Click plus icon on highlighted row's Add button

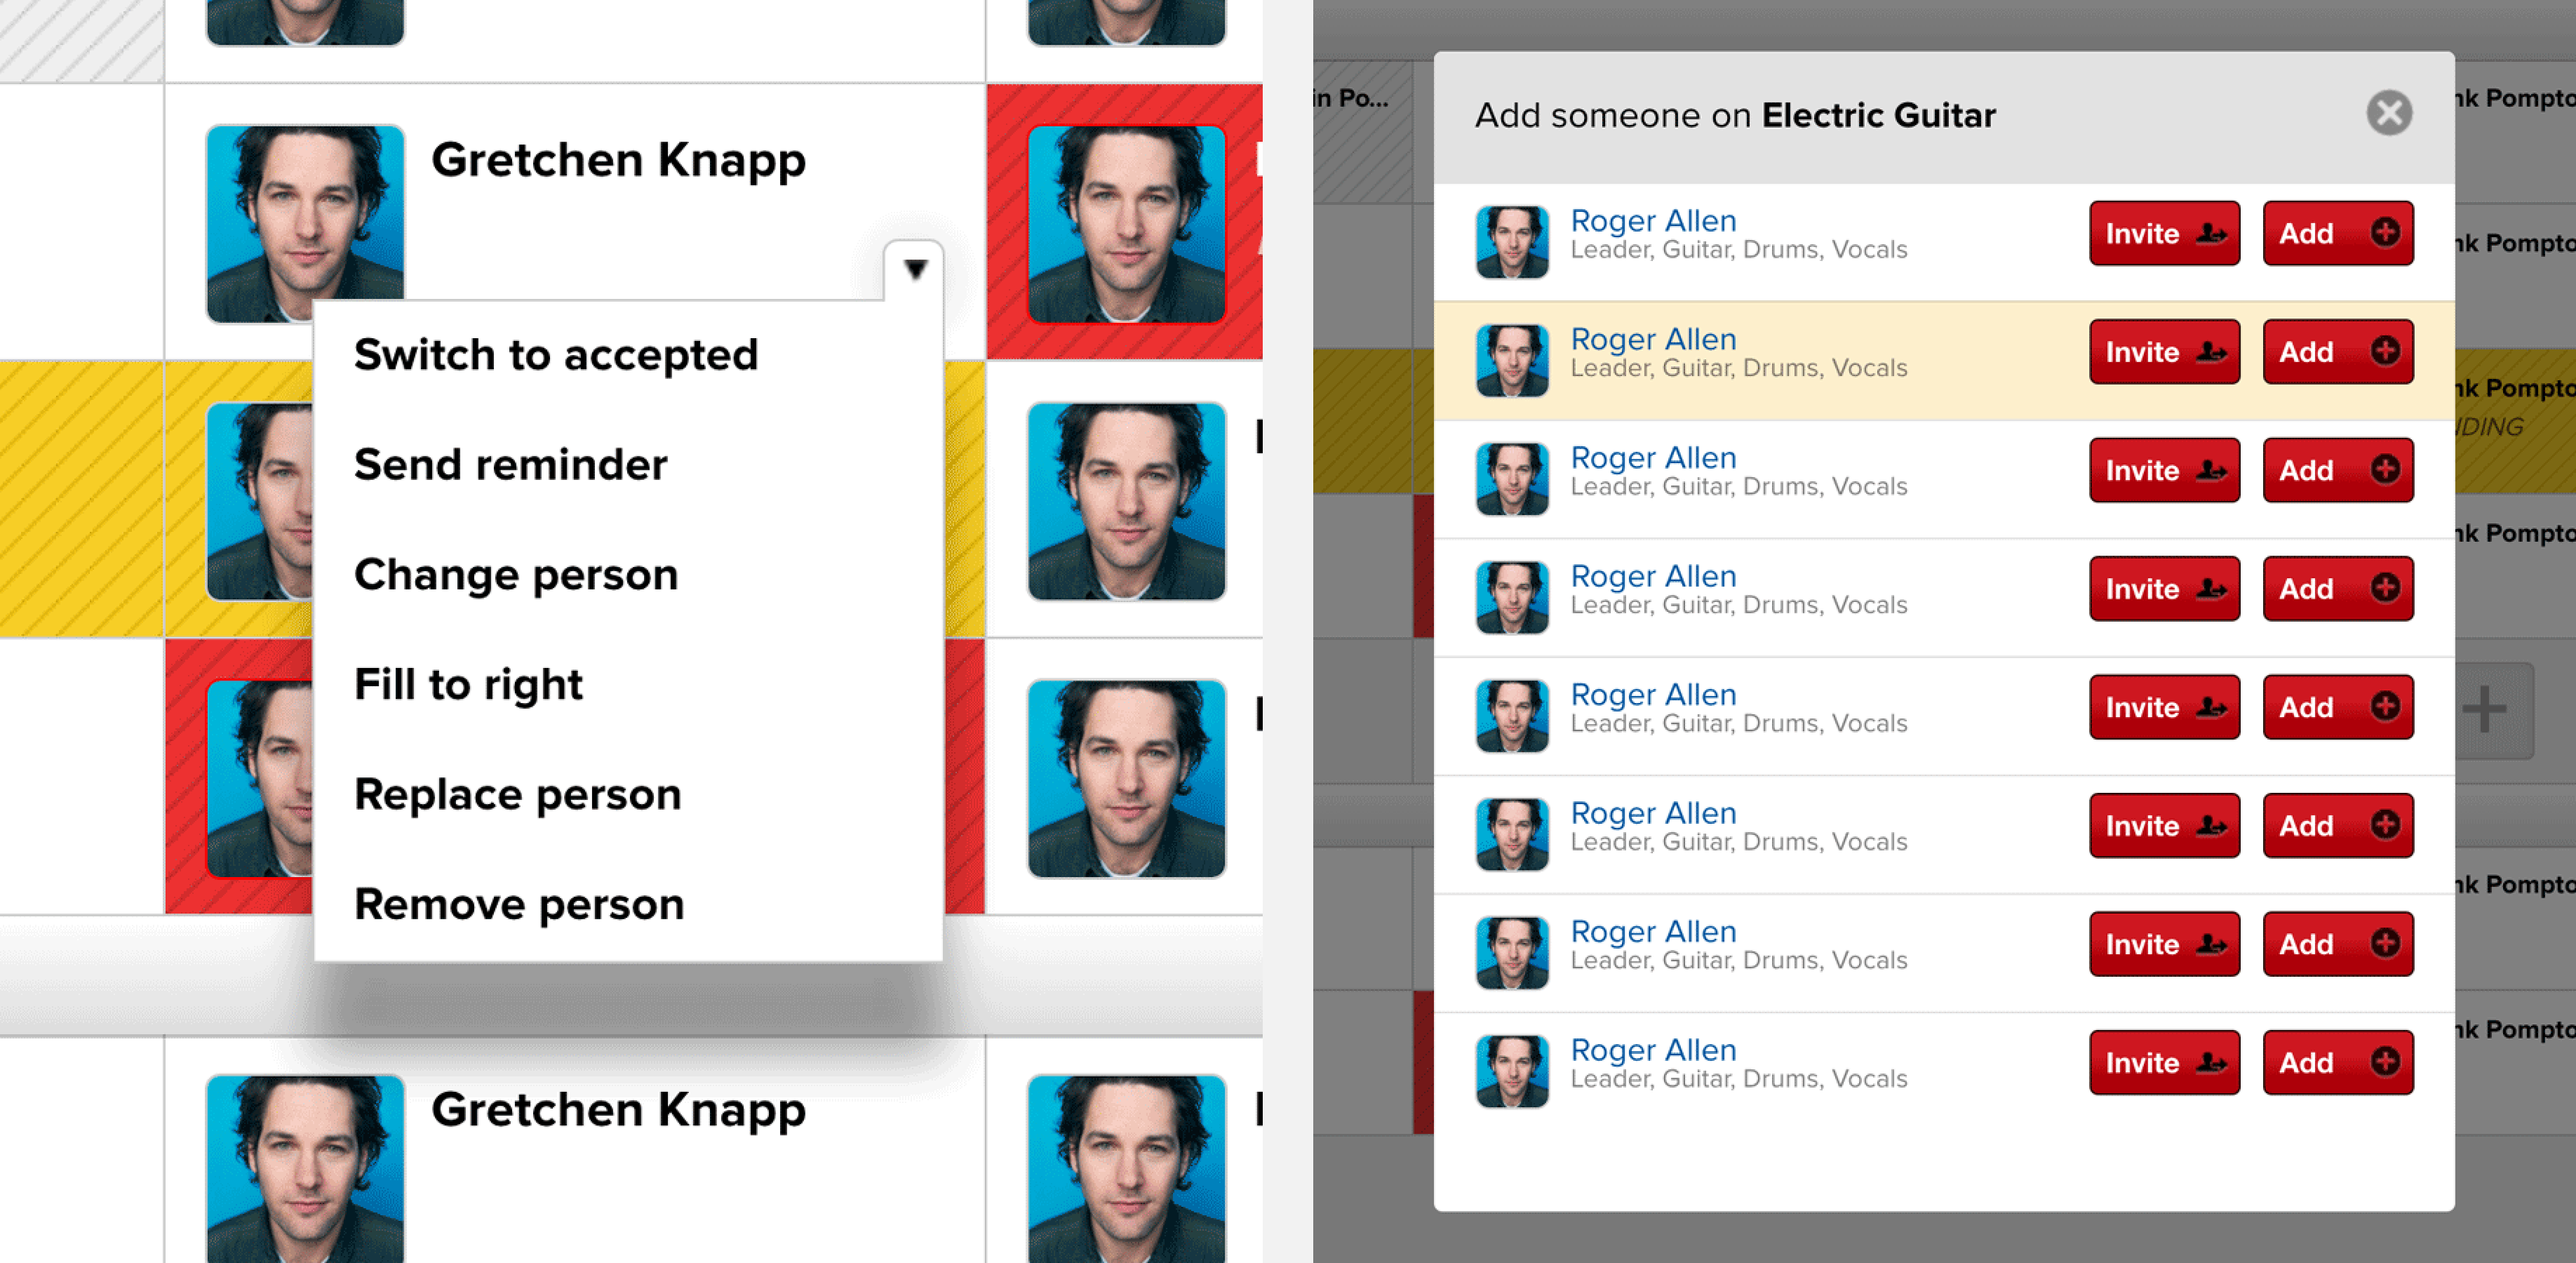[x=2385, y=351]
